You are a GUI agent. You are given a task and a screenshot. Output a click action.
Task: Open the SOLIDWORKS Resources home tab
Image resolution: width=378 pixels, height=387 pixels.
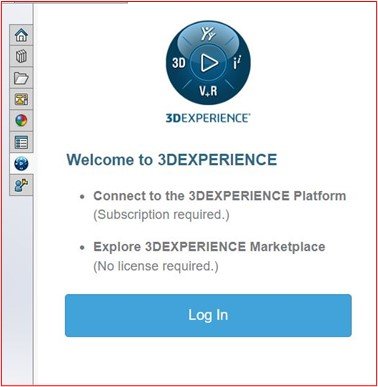click(x=21, y=35)
